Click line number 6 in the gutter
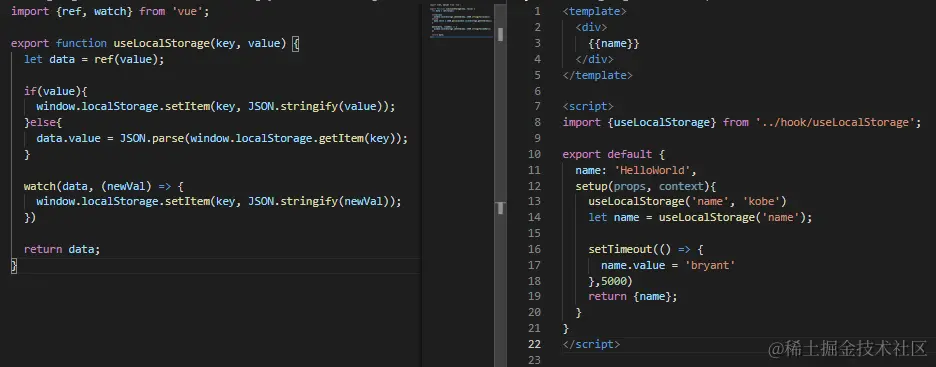The image size is (936, 367). pos(537,91)
